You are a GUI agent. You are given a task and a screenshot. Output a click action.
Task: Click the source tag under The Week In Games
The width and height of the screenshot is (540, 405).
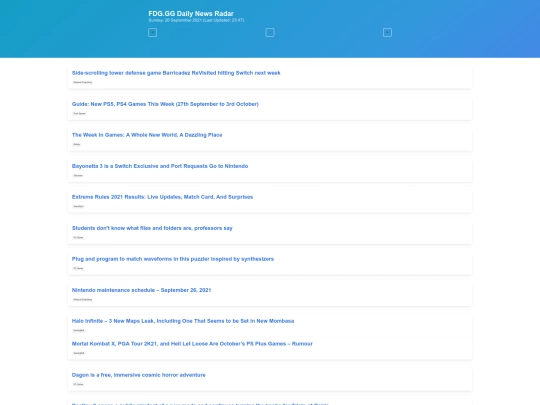click(x=77, y=144)
